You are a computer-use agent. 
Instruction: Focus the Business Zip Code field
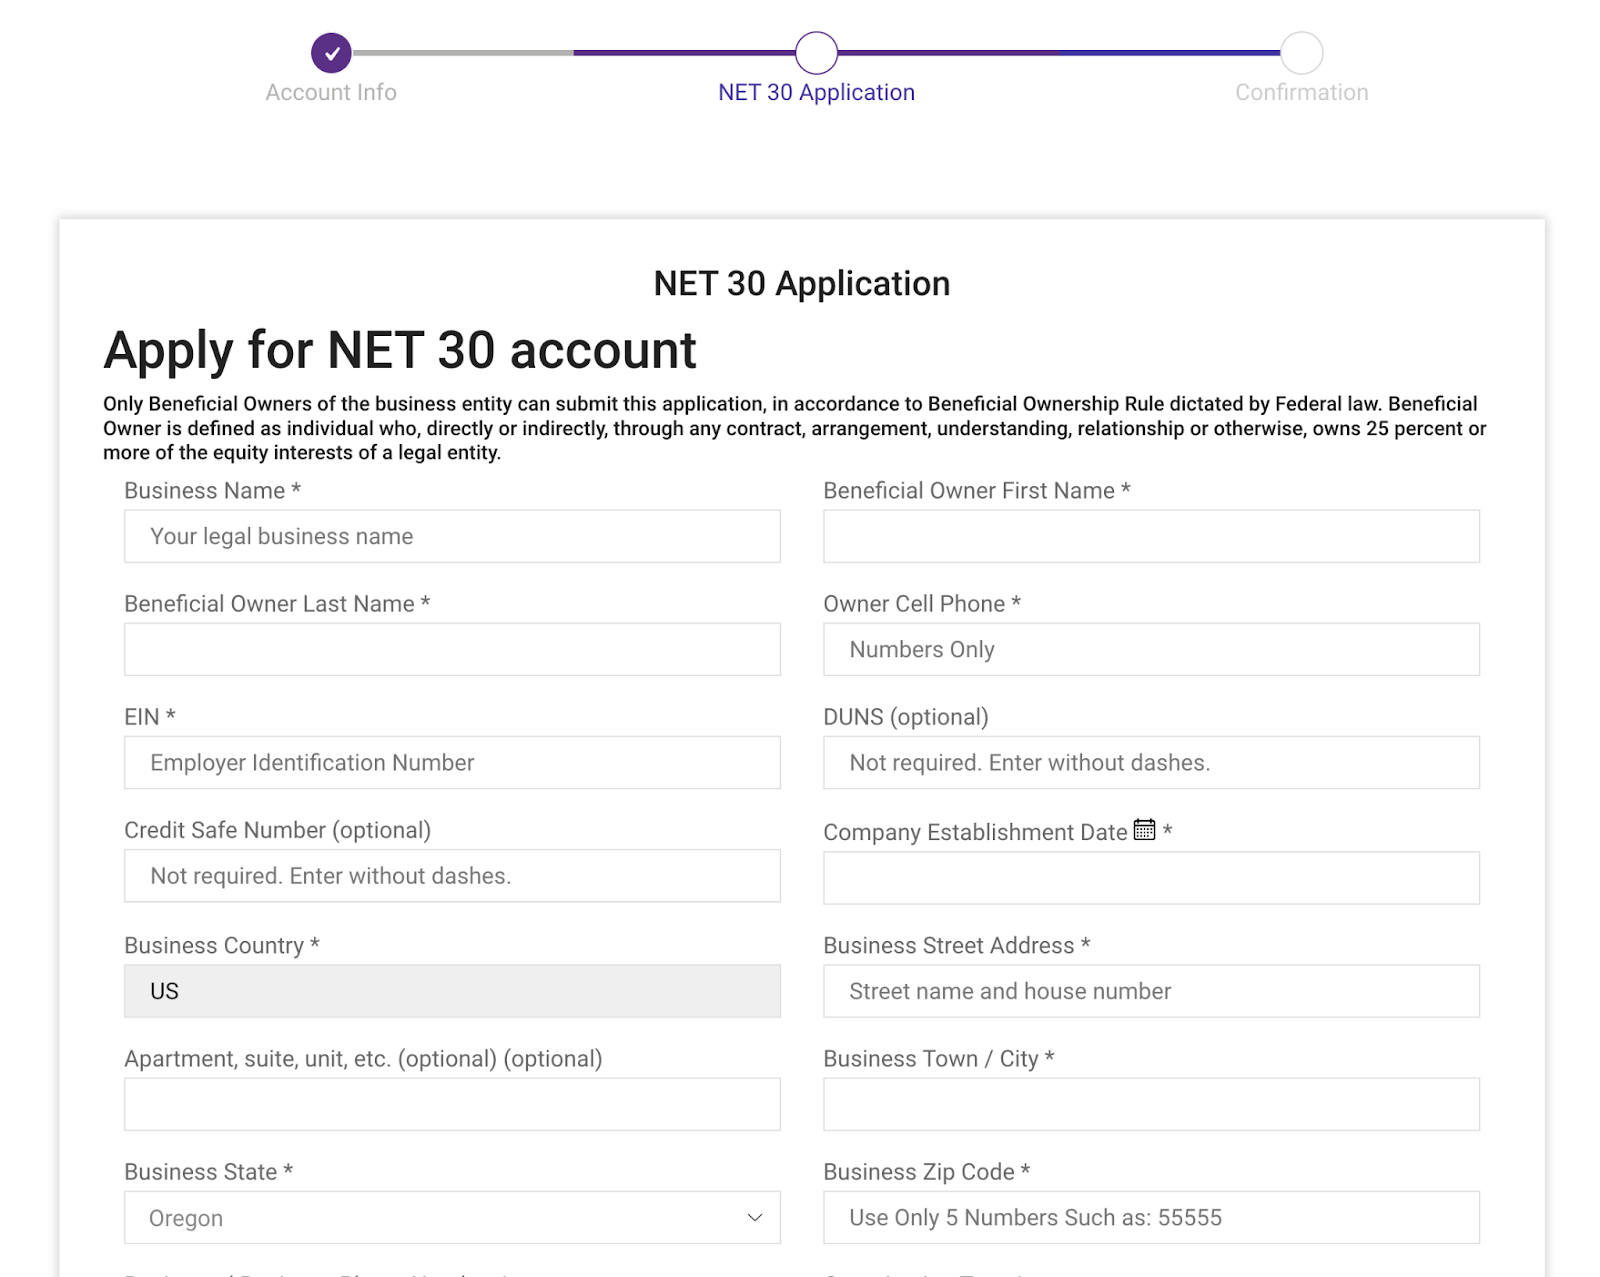[x=1151, y=1217]
